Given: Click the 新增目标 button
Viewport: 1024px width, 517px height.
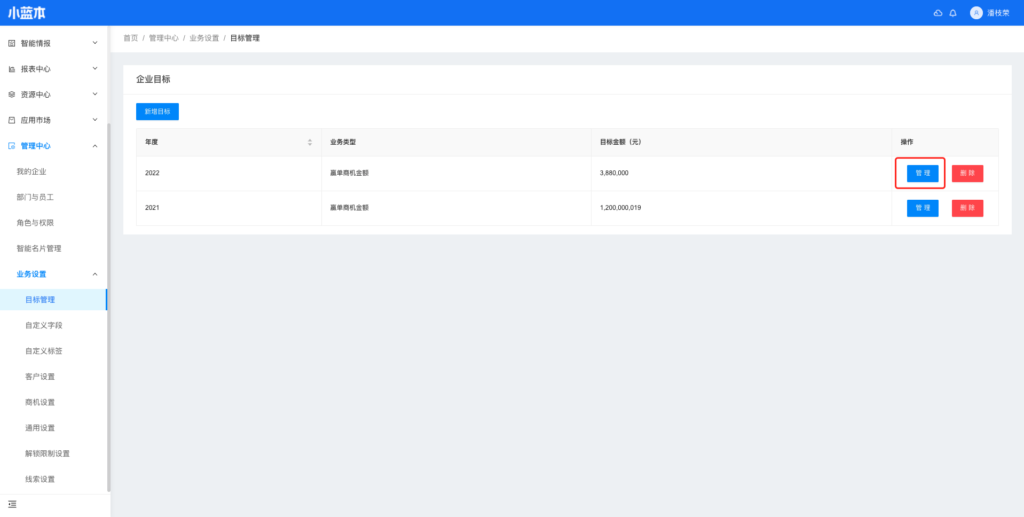Looking at the screenshot, I should point(157,112).
